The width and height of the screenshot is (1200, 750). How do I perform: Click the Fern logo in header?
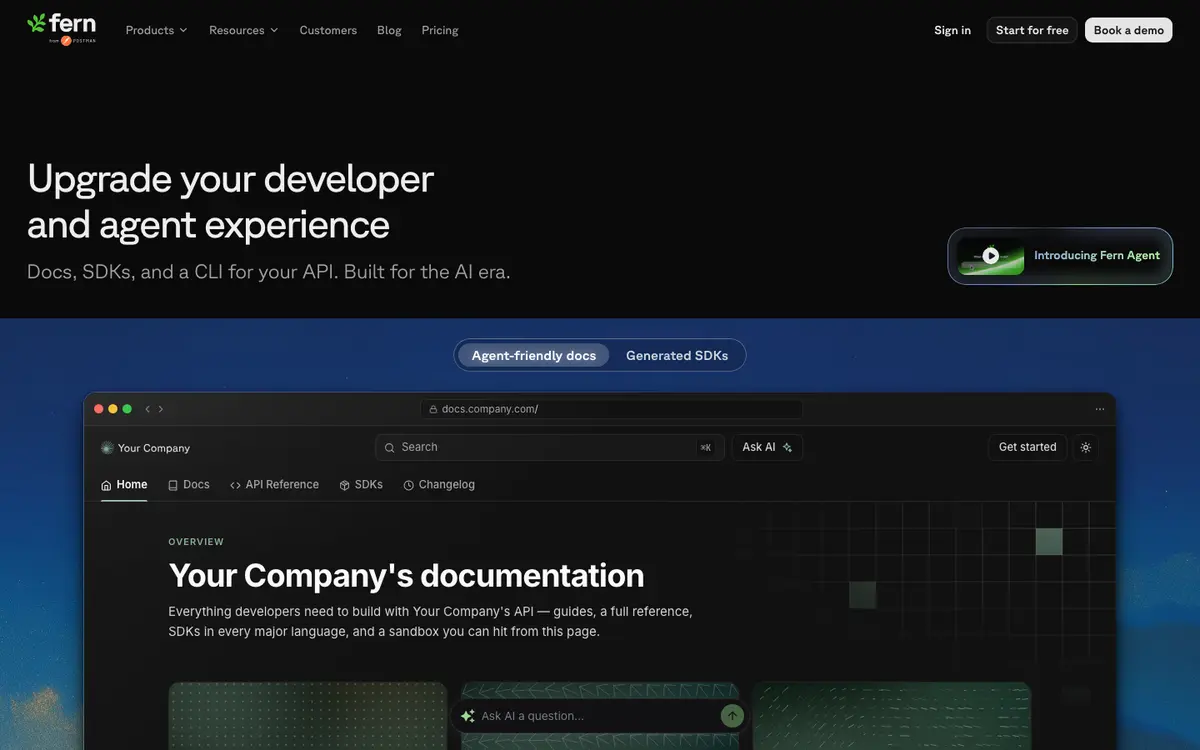[x=61, y=29]
